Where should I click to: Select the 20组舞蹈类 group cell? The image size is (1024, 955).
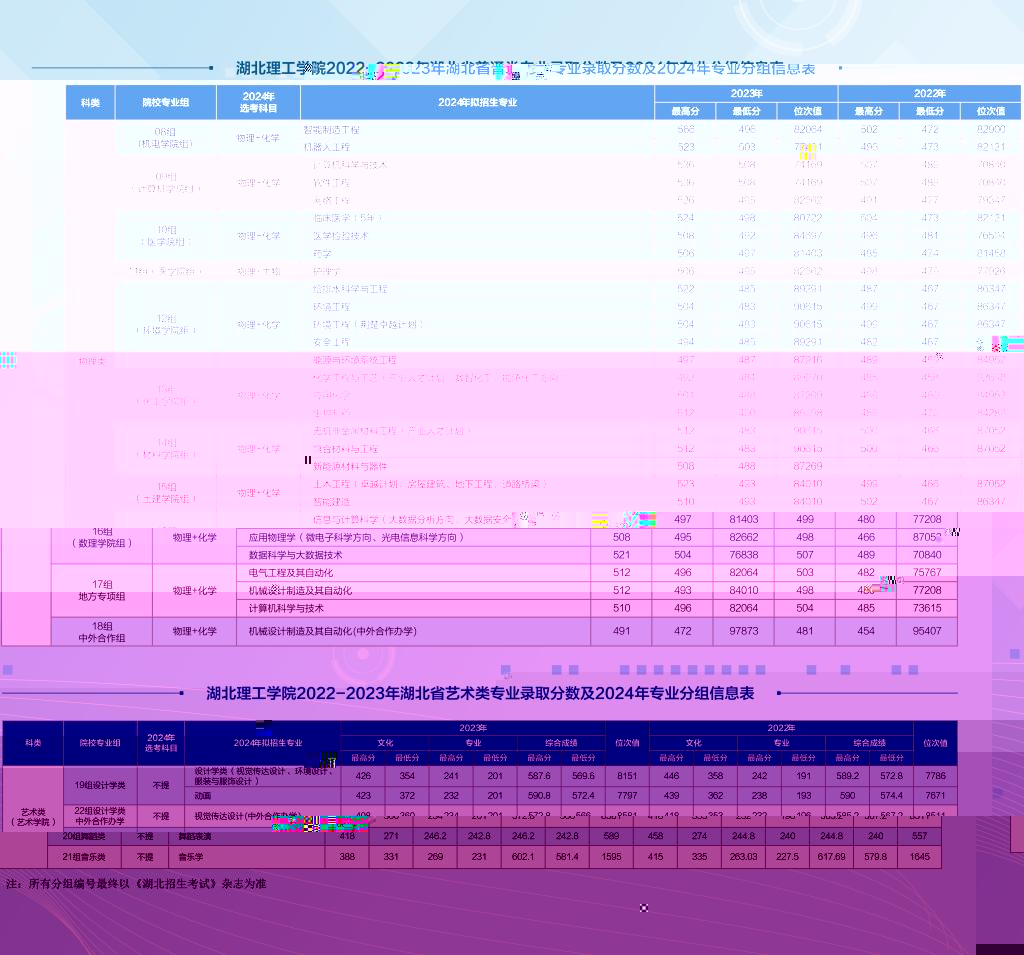tap(84, 836)
